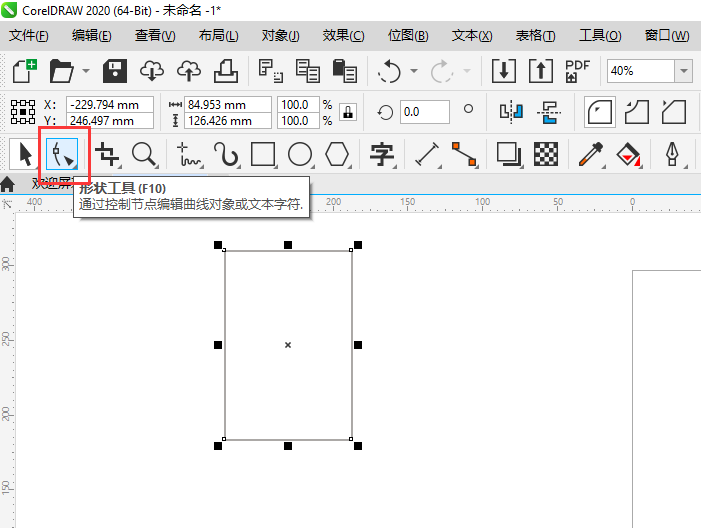This screenshot has height=528, width=701.
Task: Click the width field showing 84.953 mm
Action: coord(228,105)
